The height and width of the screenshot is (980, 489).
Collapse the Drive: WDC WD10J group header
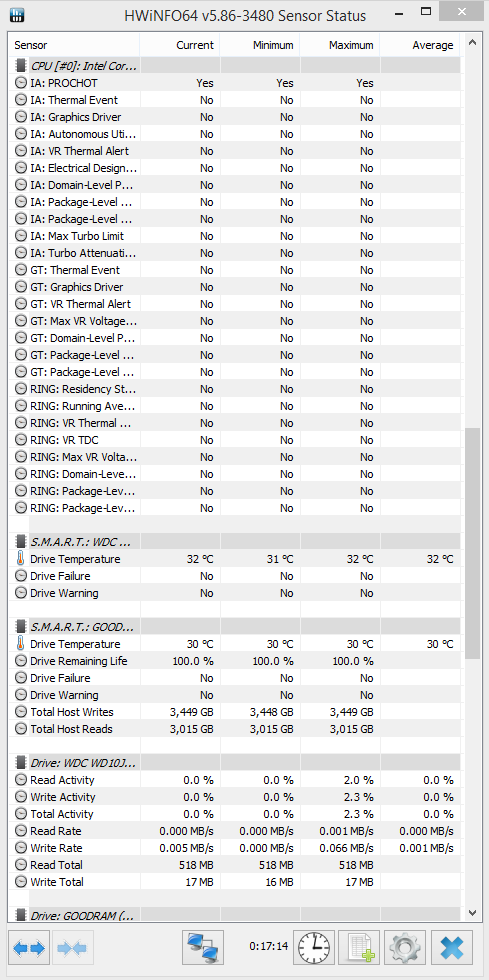[76, 762]
